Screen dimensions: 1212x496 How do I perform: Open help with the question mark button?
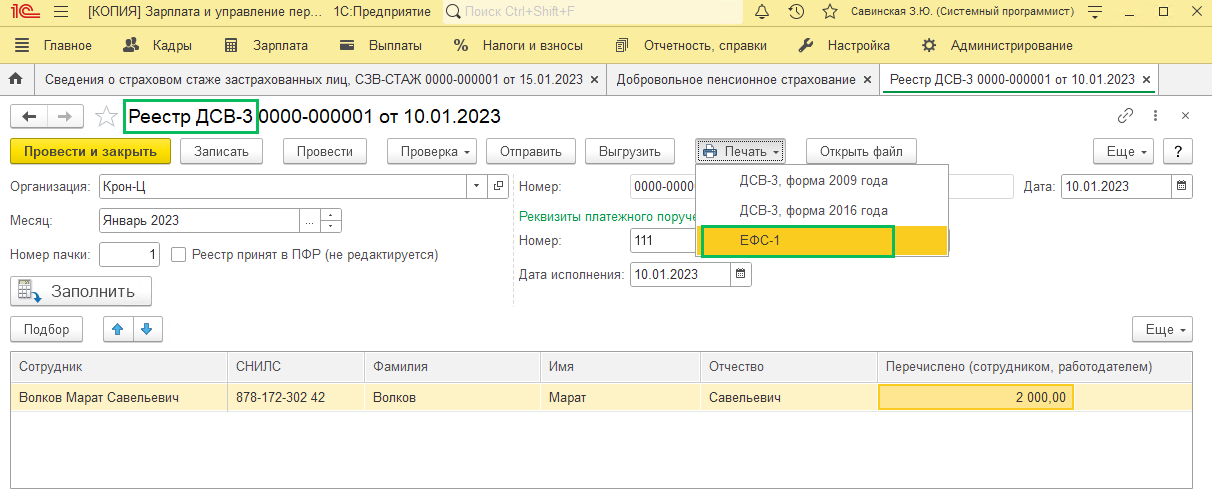pyautogui.click(x=1179, y=152)
